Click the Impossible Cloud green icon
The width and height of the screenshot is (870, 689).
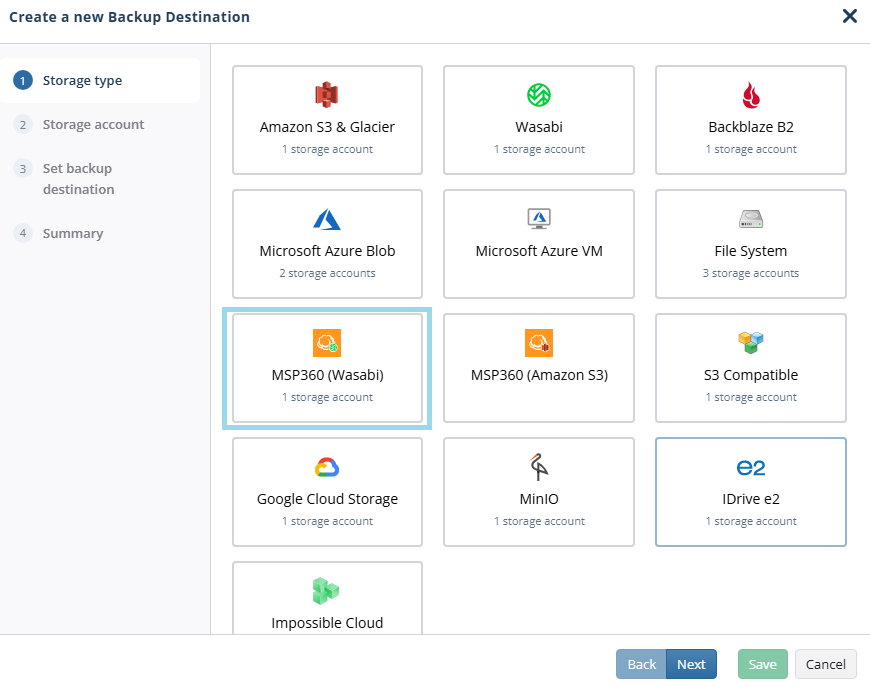[x=326, y=591]
